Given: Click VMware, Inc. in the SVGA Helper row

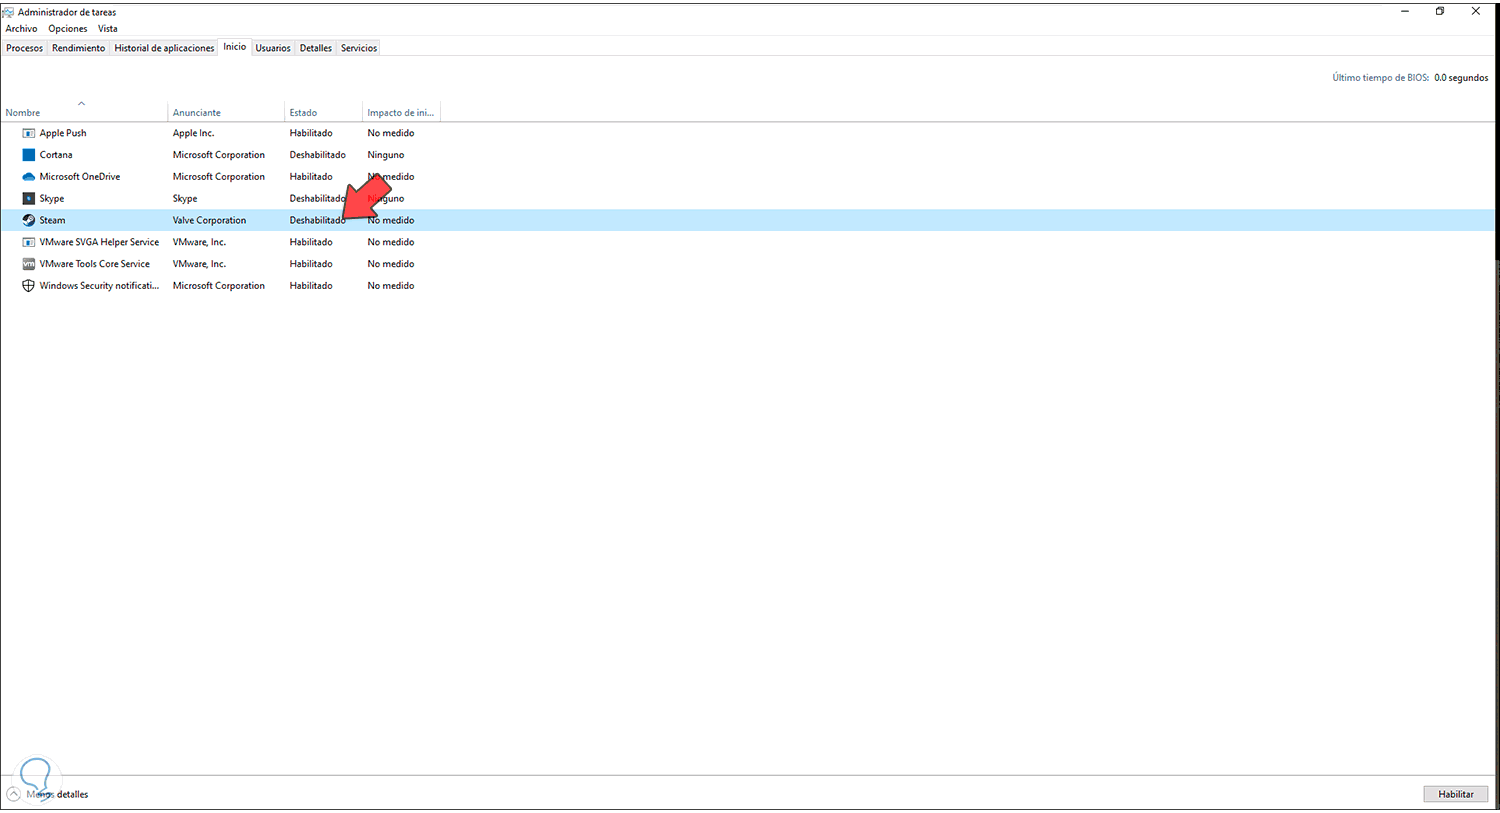Looking at the screenshot, I should click(200, 242).
